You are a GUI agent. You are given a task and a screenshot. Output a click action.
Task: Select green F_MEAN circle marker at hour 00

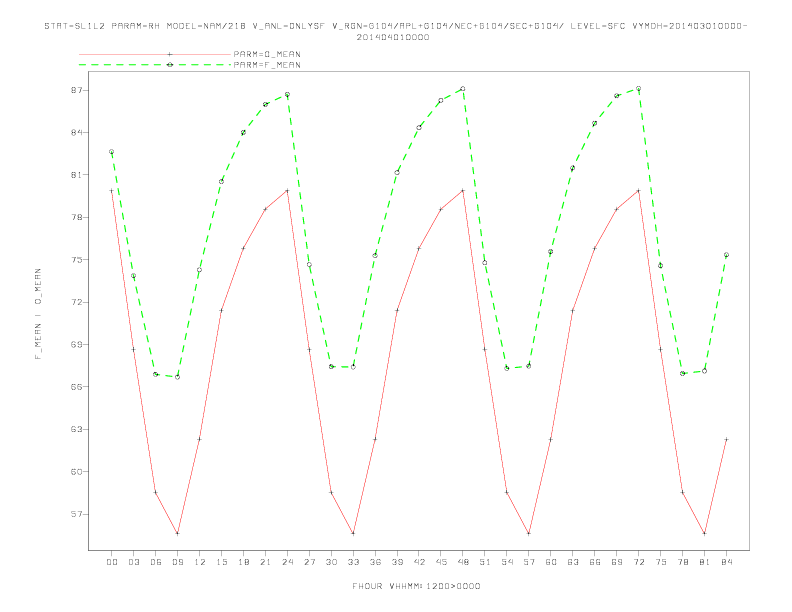click(x=112, y=151)
